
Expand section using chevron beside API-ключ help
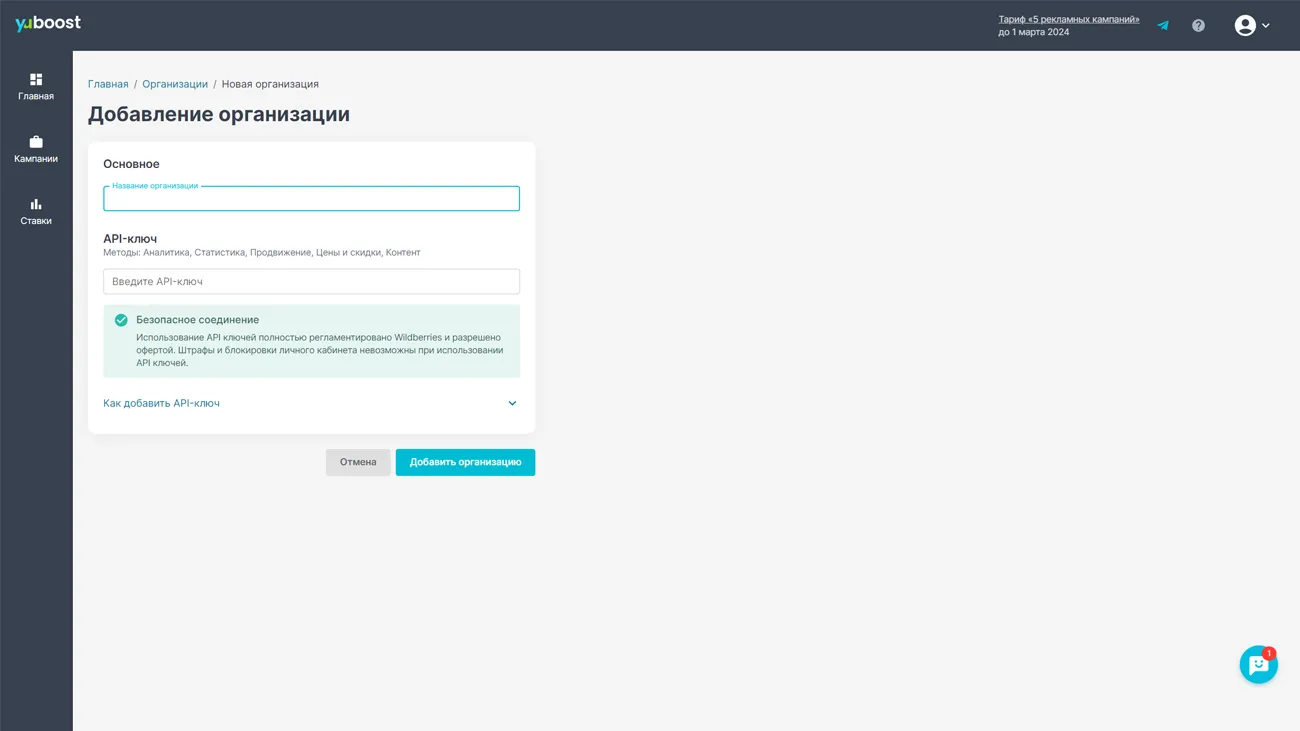[x=512, y=404]
